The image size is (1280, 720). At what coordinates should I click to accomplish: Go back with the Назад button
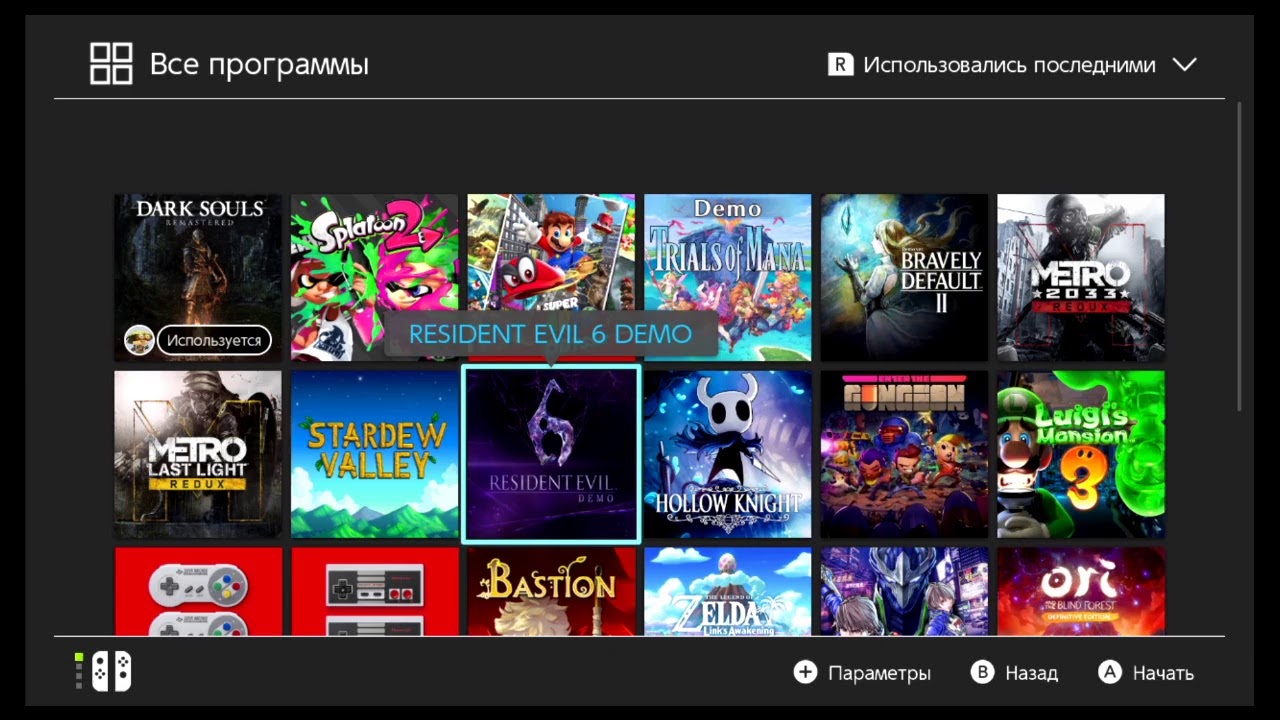coord(1014,673)
